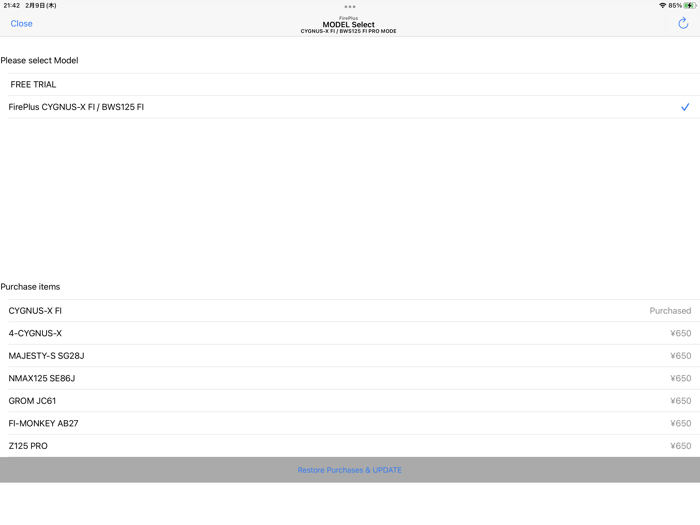Buy the NMAX125 SE86J item
The height and width of the screenshot is (525, 700).
(x=350, y=379)
